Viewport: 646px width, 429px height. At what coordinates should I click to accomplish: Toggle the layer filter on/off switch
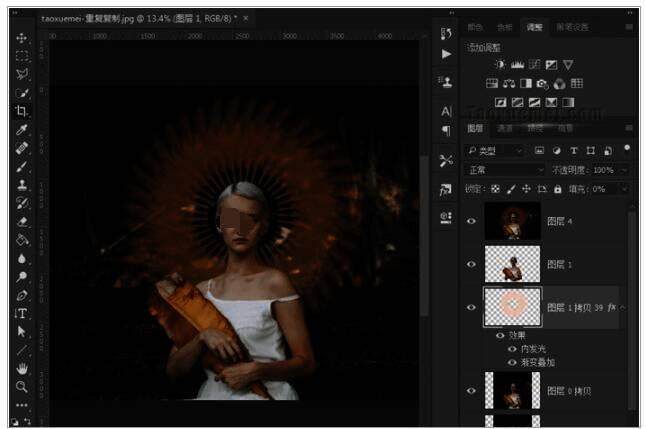(627, 148)
